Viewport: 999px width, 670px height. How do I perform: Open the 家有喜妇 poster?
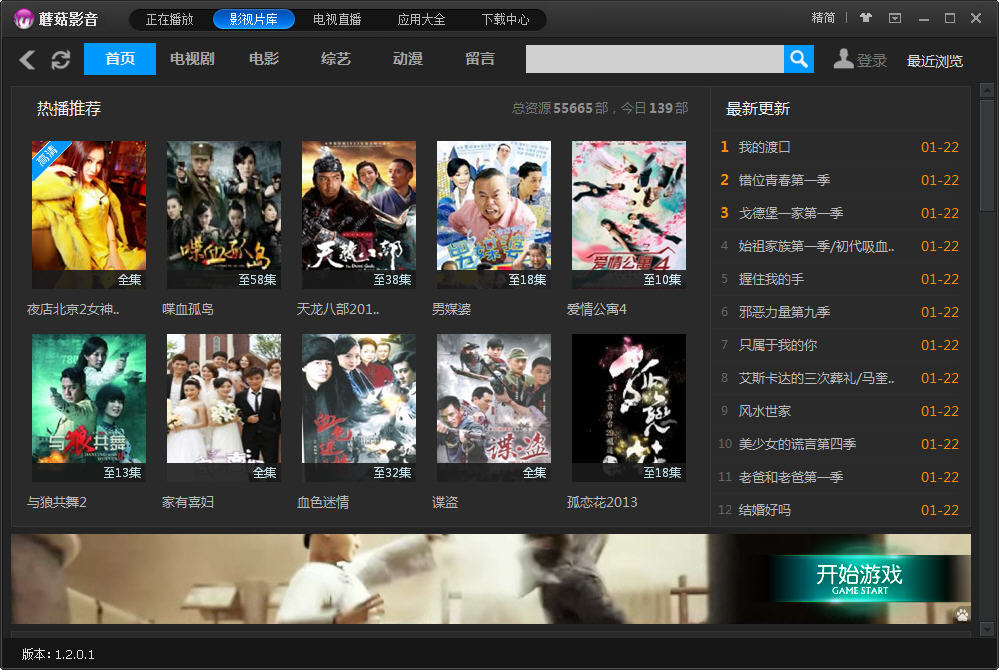tap(224, 408)
